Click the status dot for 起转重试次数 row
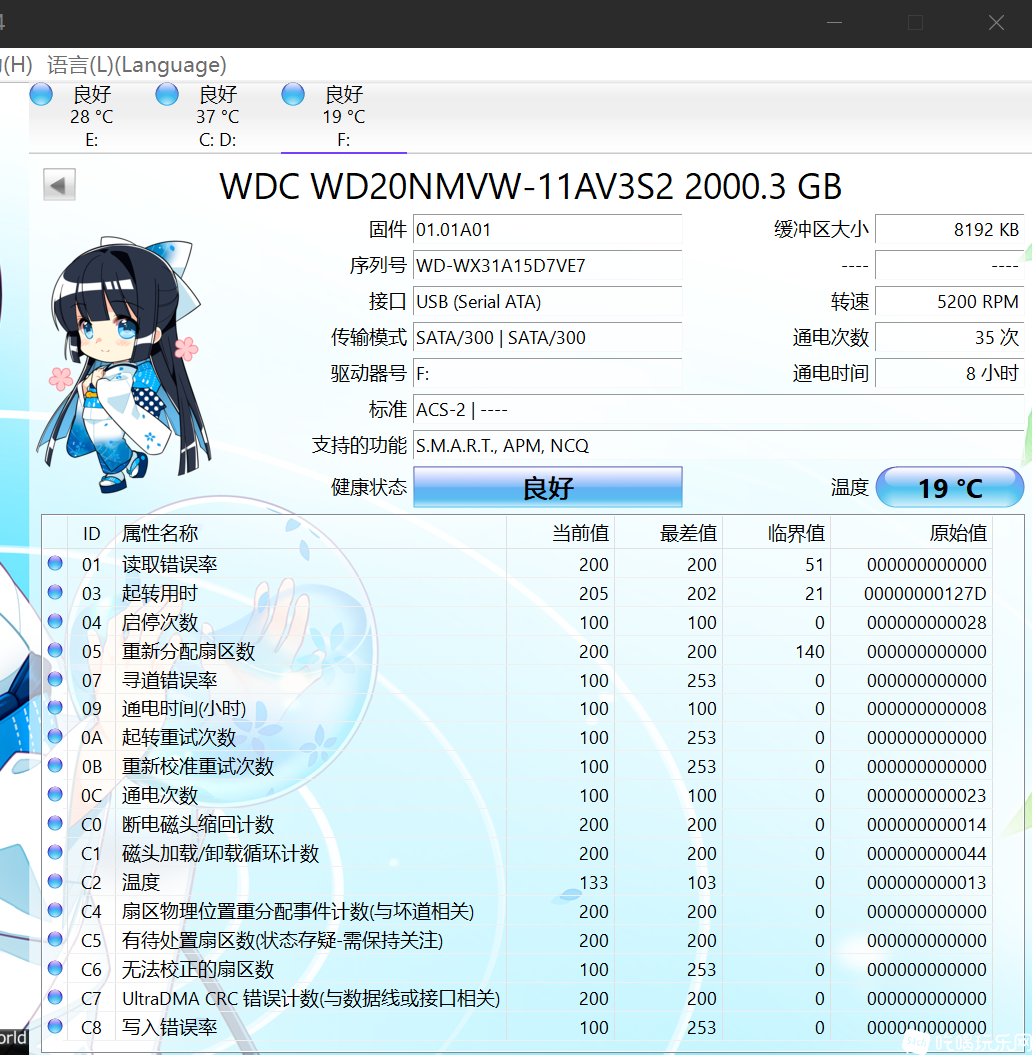This screenshot has height=1055, width=1032. point(55,737)
